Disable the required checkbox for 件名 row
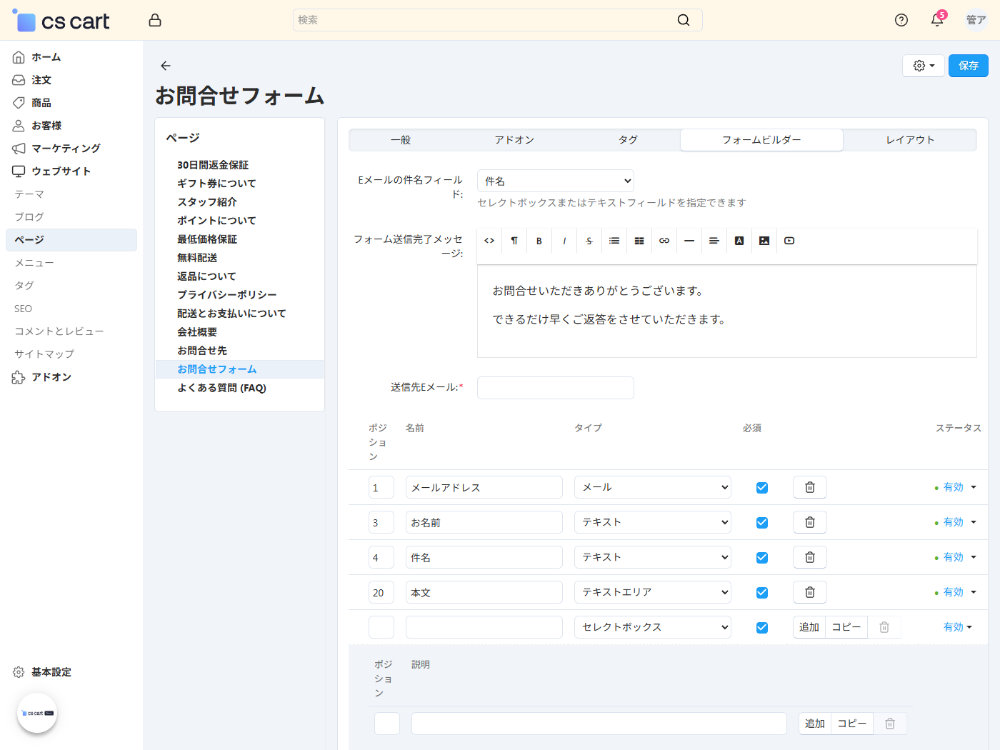This screenshot has width=1000, height=750. 762,557
